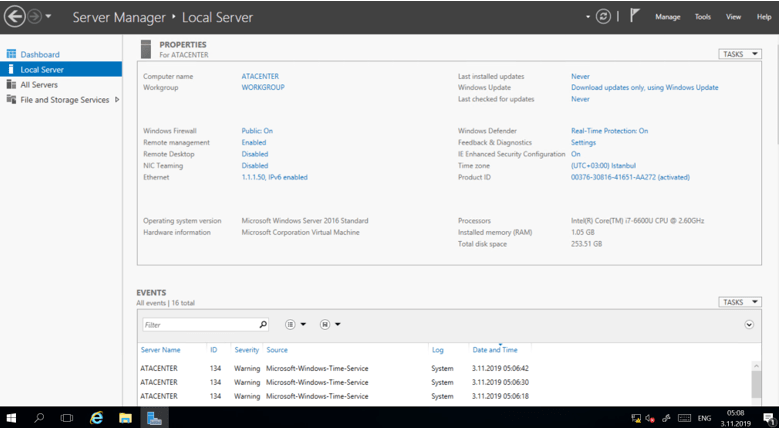Screen dimensions: 782x430
Task: Click the back navigation arrow
Action: pyautogui.click(x=14, y=17)
